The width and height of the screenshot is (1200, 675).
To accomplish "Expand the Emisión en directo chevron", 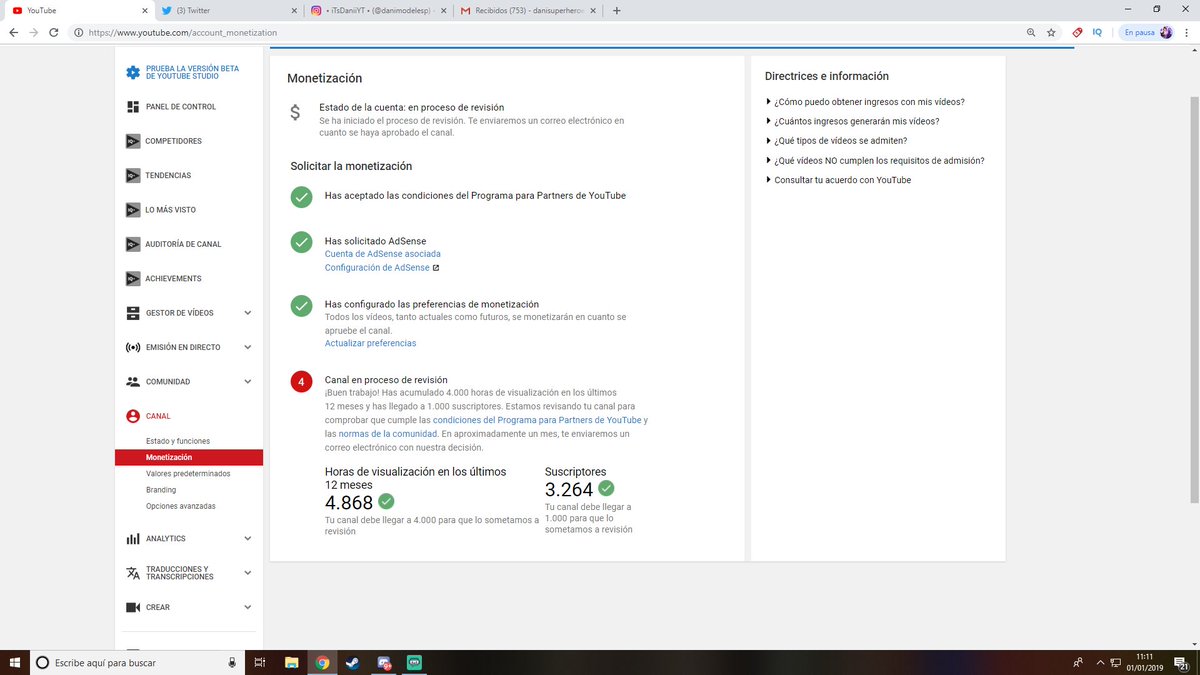I will click(x=248, y=347).
